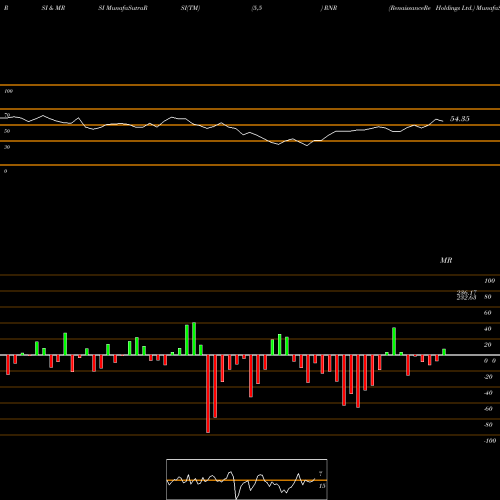Click the 80 label on MR axis

pyautogui.click(x=488, y=297)
